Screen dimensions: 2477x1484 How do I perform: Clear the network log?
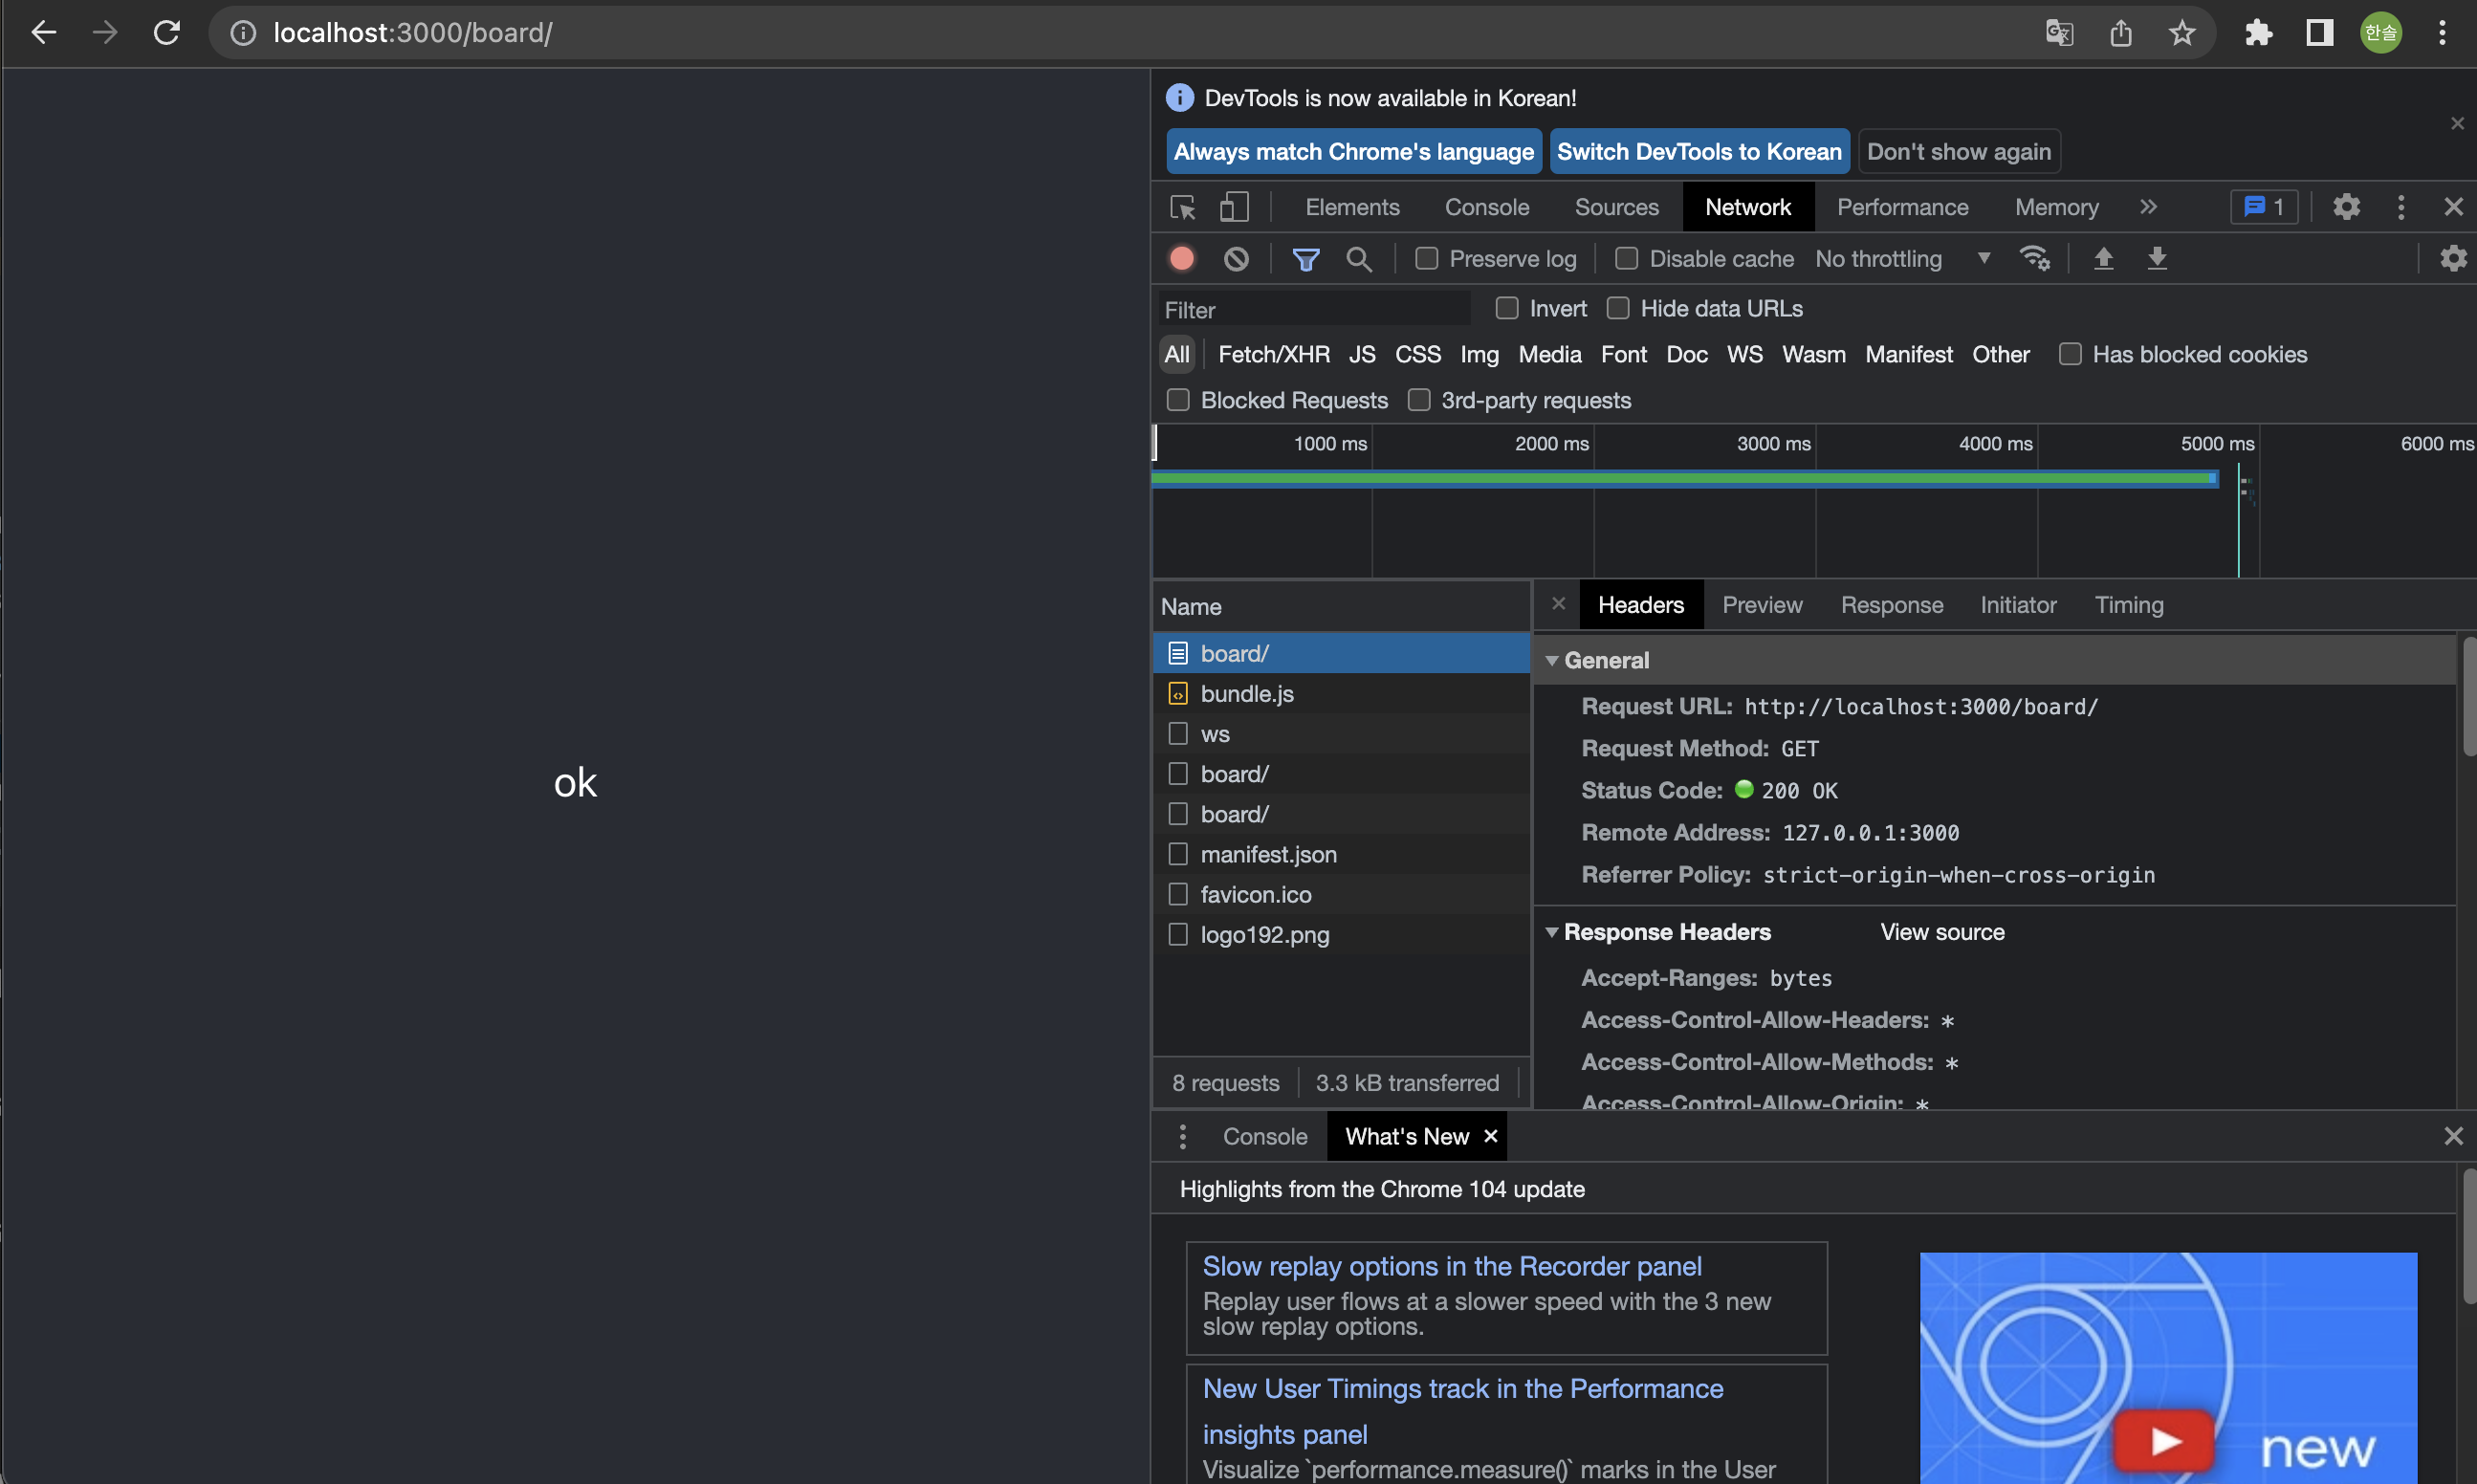click(1236, 259)
